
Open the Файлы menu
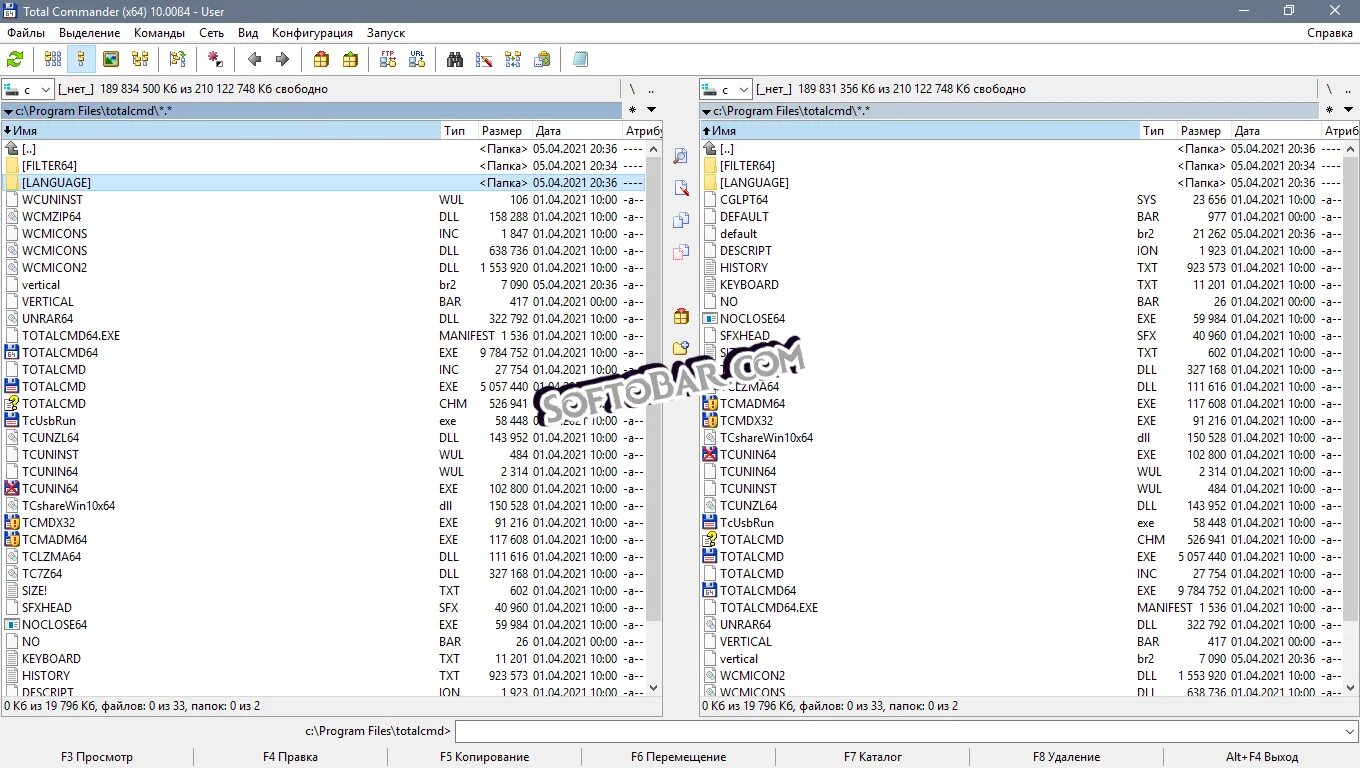[x=26, y=33]
